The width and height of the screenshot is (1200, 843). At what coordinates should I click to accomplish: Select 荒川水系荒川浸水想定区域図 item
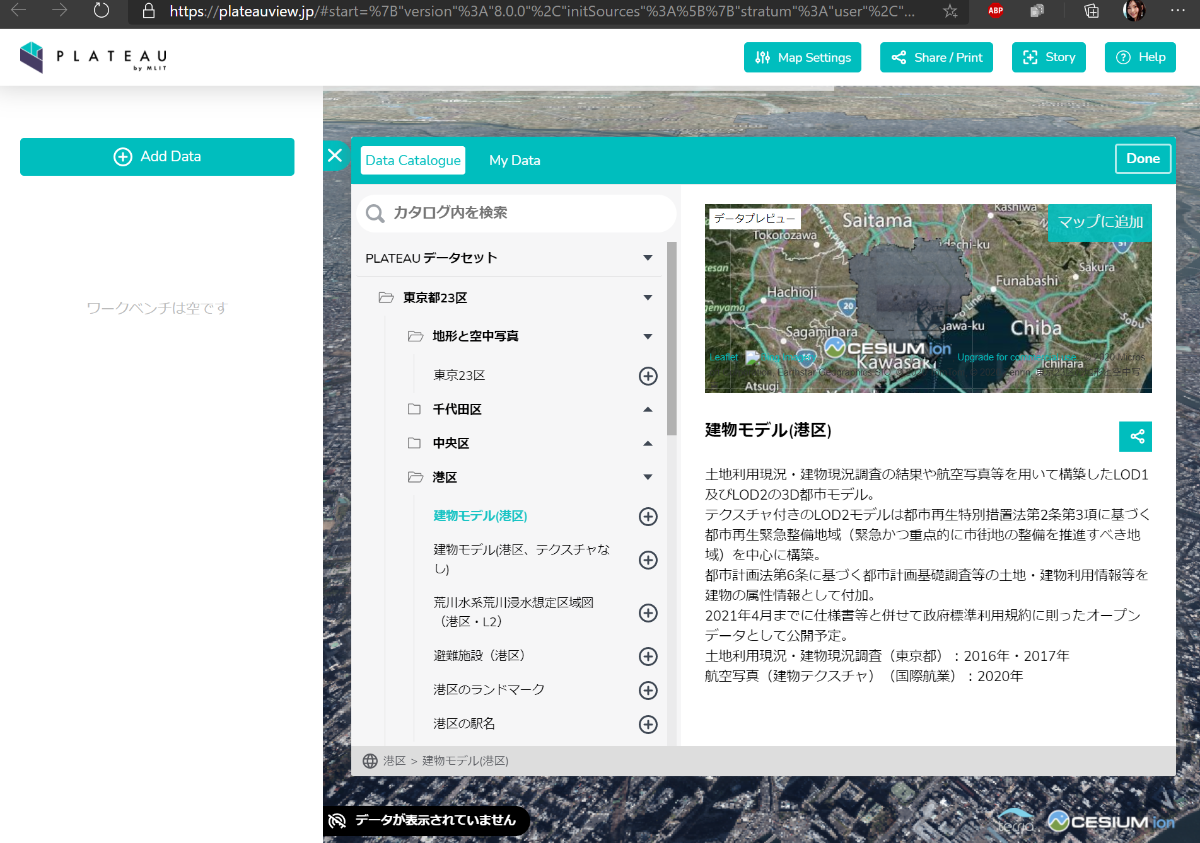[x=514, y=612]
